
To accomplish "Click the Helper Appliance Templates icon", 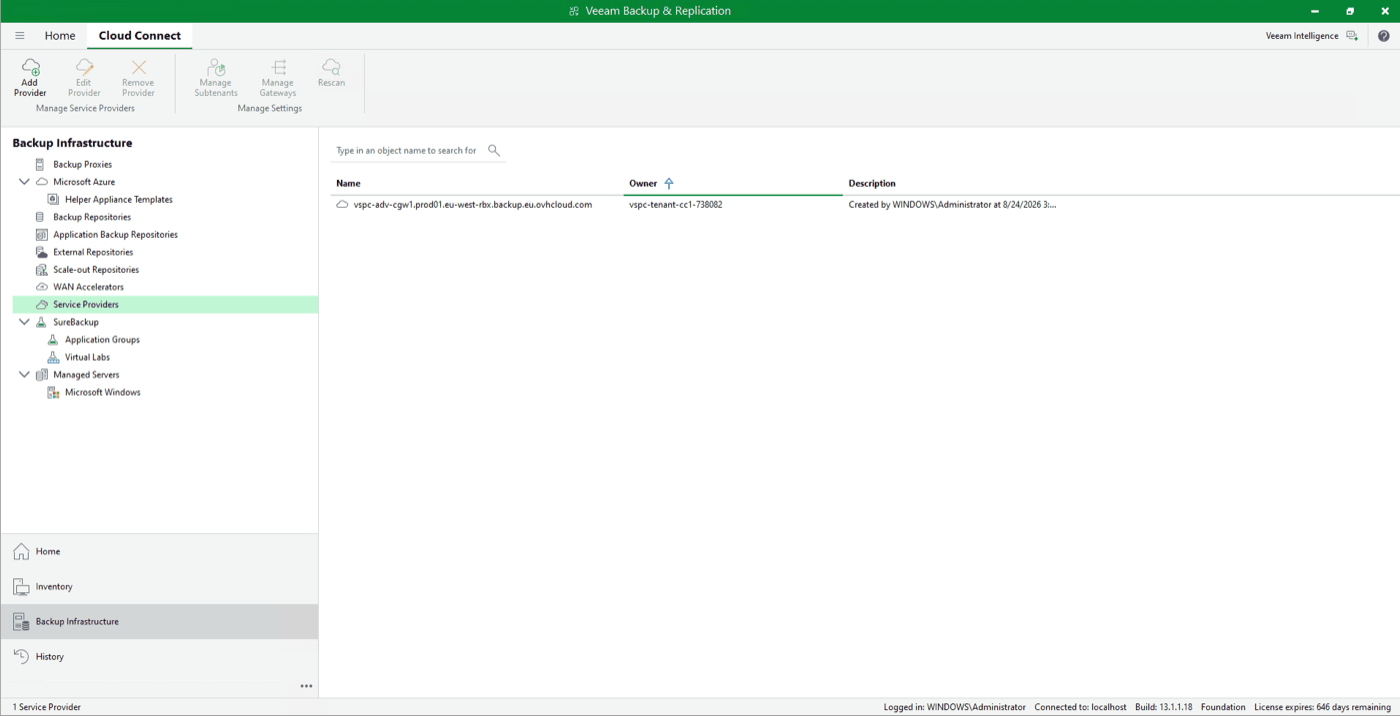I will (x=54, y=199).
